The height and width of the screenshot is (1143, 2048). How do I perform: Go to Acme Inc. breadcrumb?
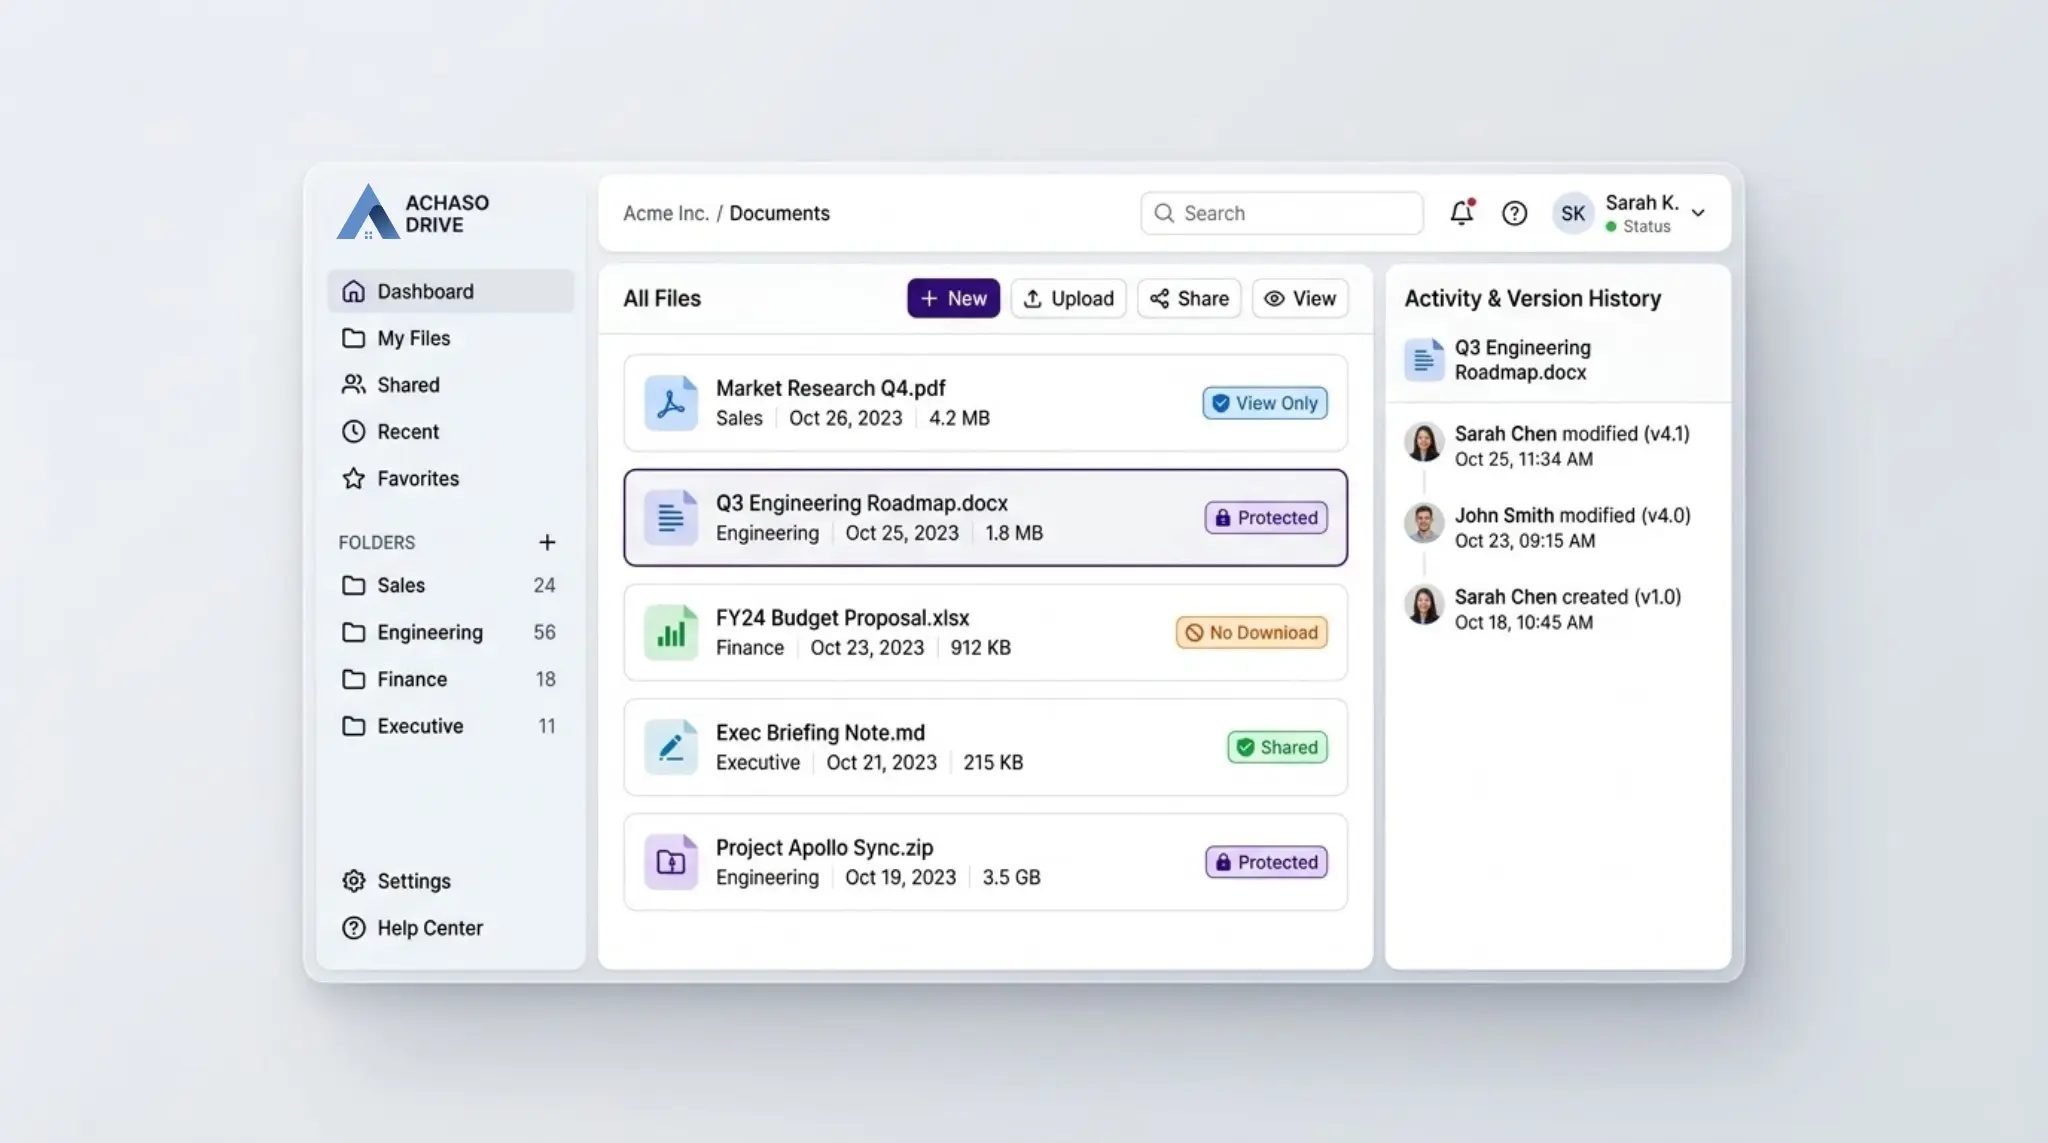[x=665, y=213]
